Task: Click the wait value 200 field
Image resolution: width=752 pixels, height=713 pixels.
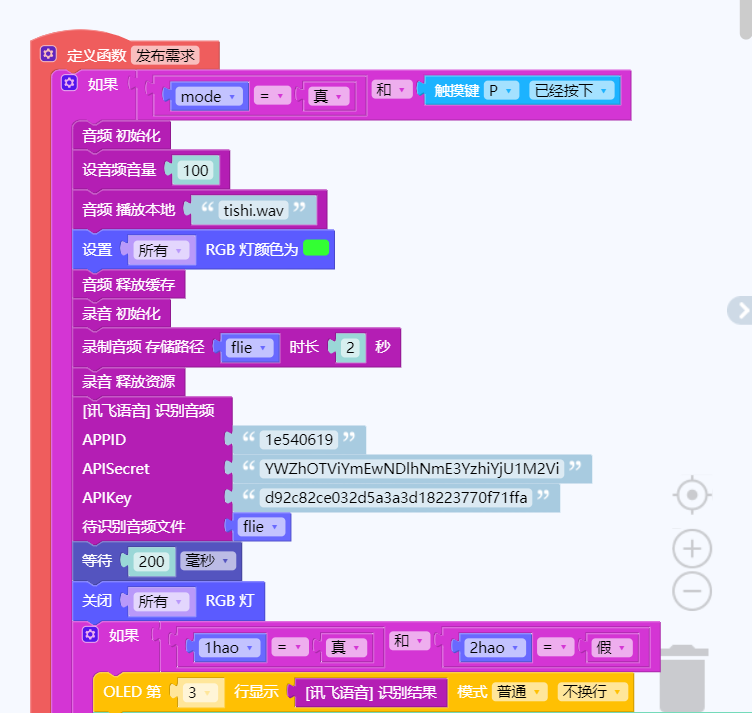Action: [x=151, y=561]
